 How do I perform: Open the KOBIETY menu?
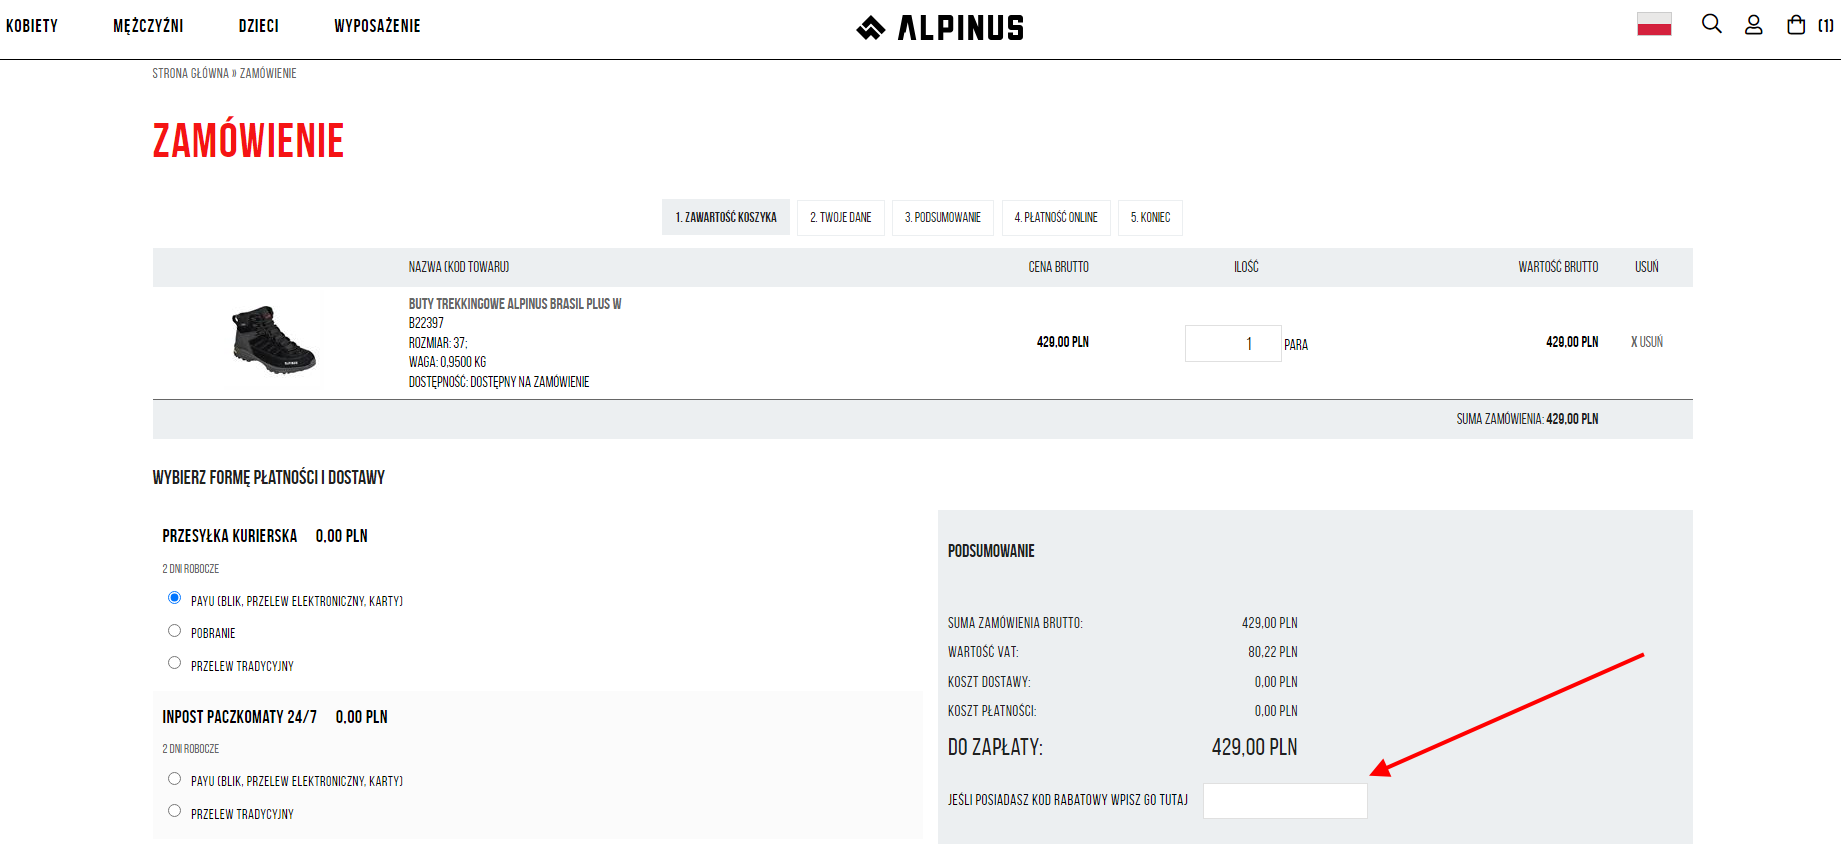tap(32, 26)
